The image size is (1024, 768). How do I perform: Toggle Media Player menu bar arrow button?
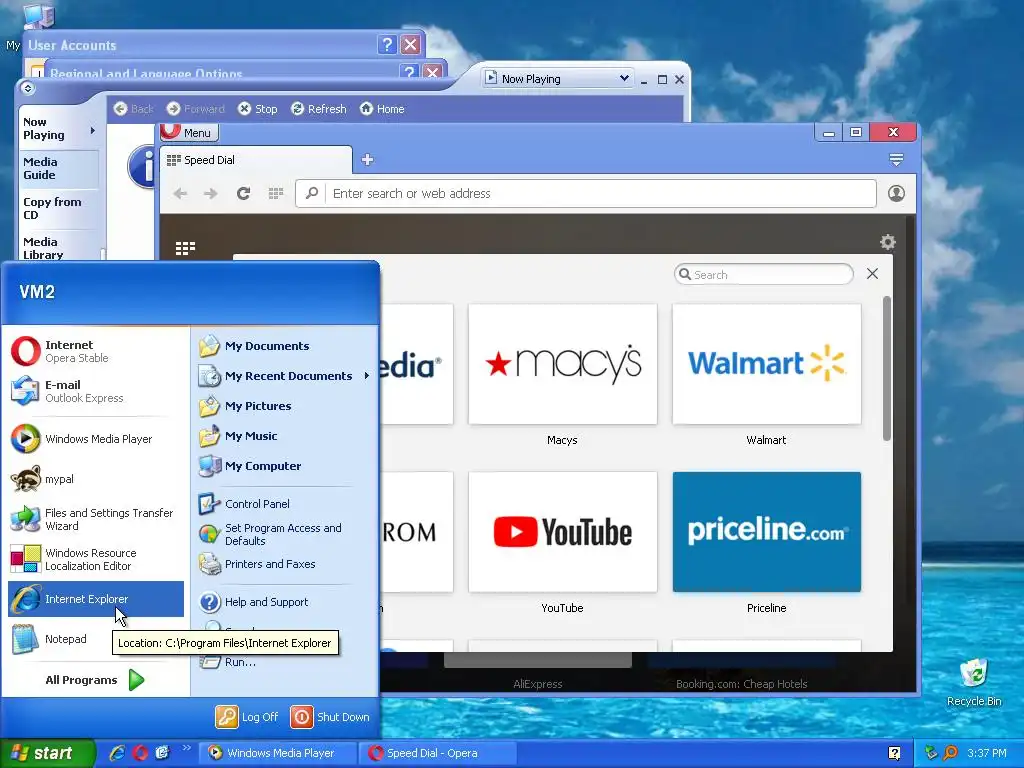click(27, 88)
